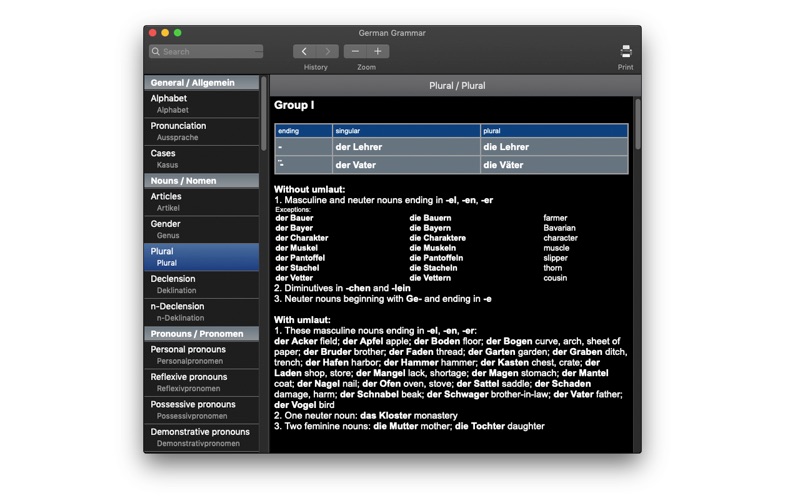
Task: Zoom out with the minus button
Action: tap(355, 52)
